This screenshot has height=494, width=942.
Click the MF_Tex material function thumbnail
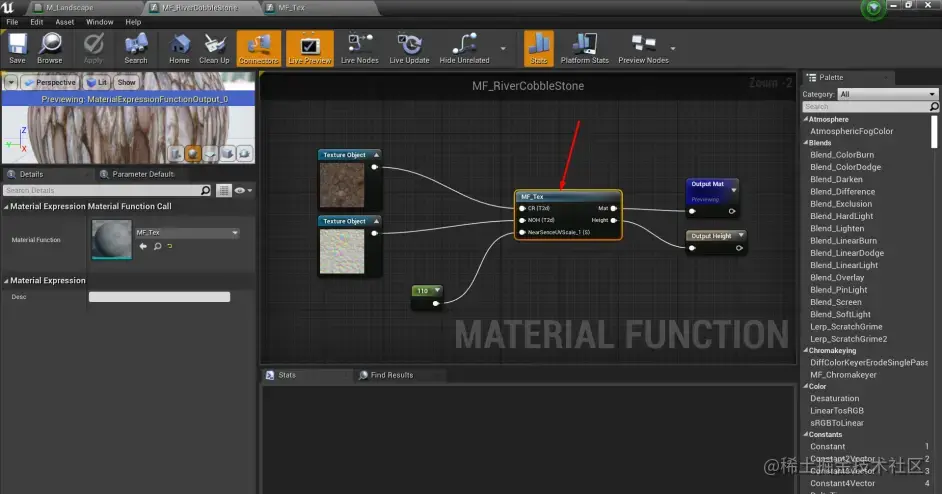point(112,239)
